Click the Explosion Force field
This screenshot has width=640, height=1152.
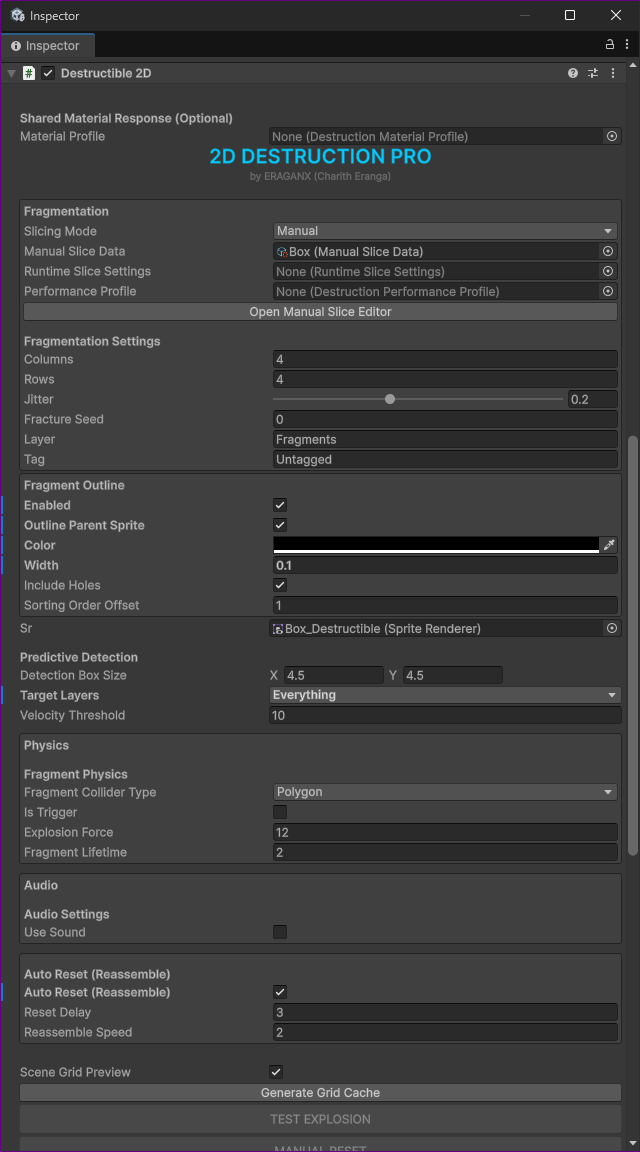(445, 832)
